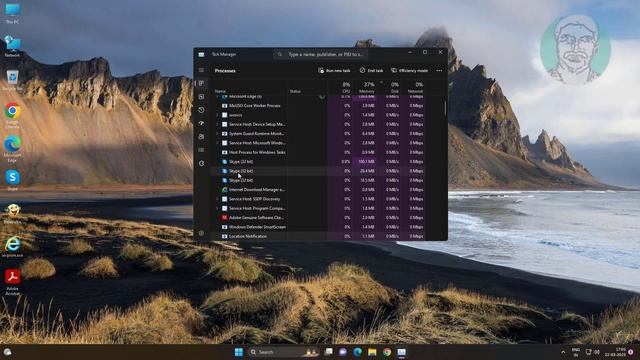Select This PC desktop icon
Viewport: 640px width, 360px height.
12,13
